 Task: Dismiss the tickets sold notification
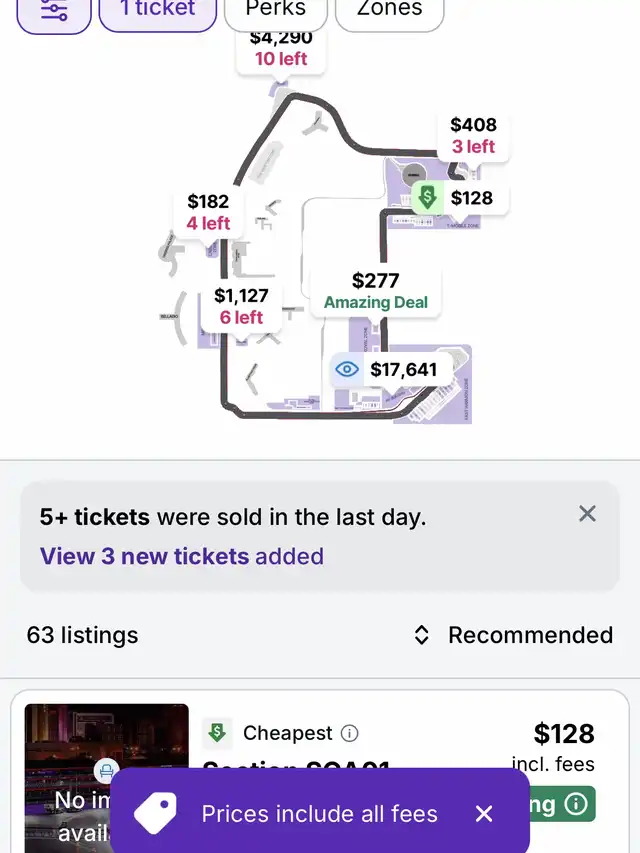(x=587, y=514)
